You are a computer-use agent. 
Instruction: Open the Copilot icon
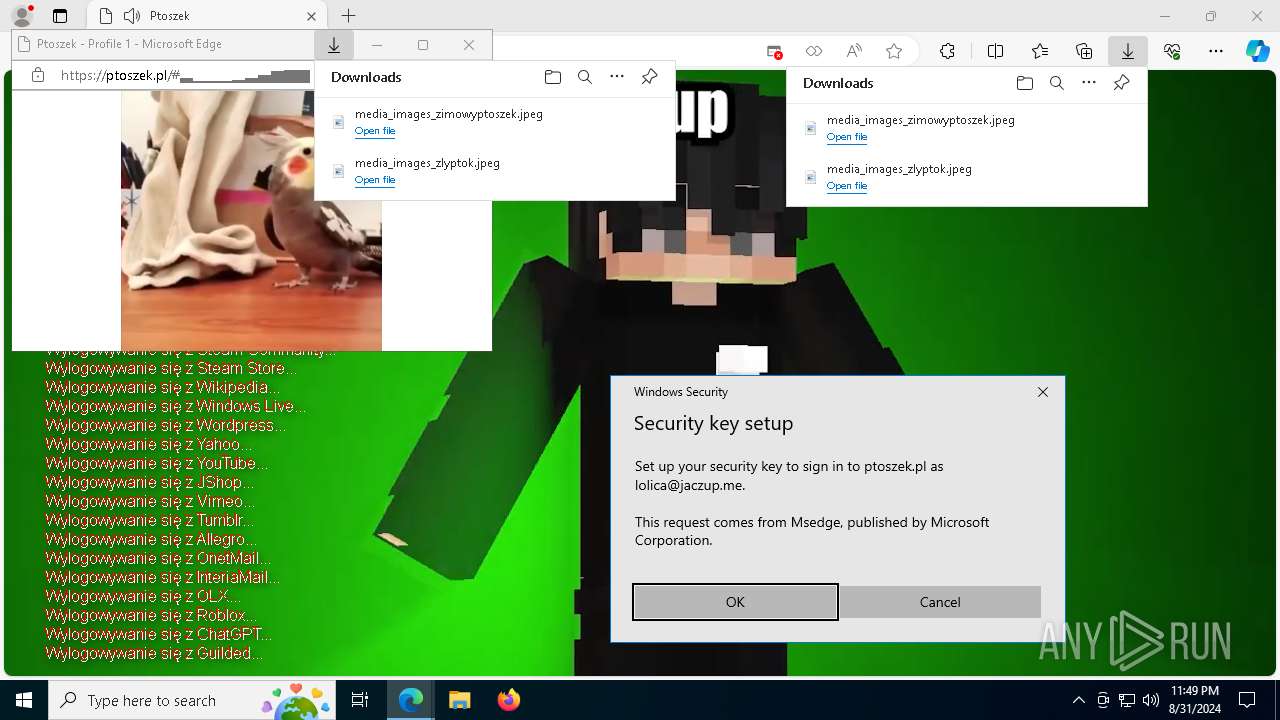(1257, 51)
